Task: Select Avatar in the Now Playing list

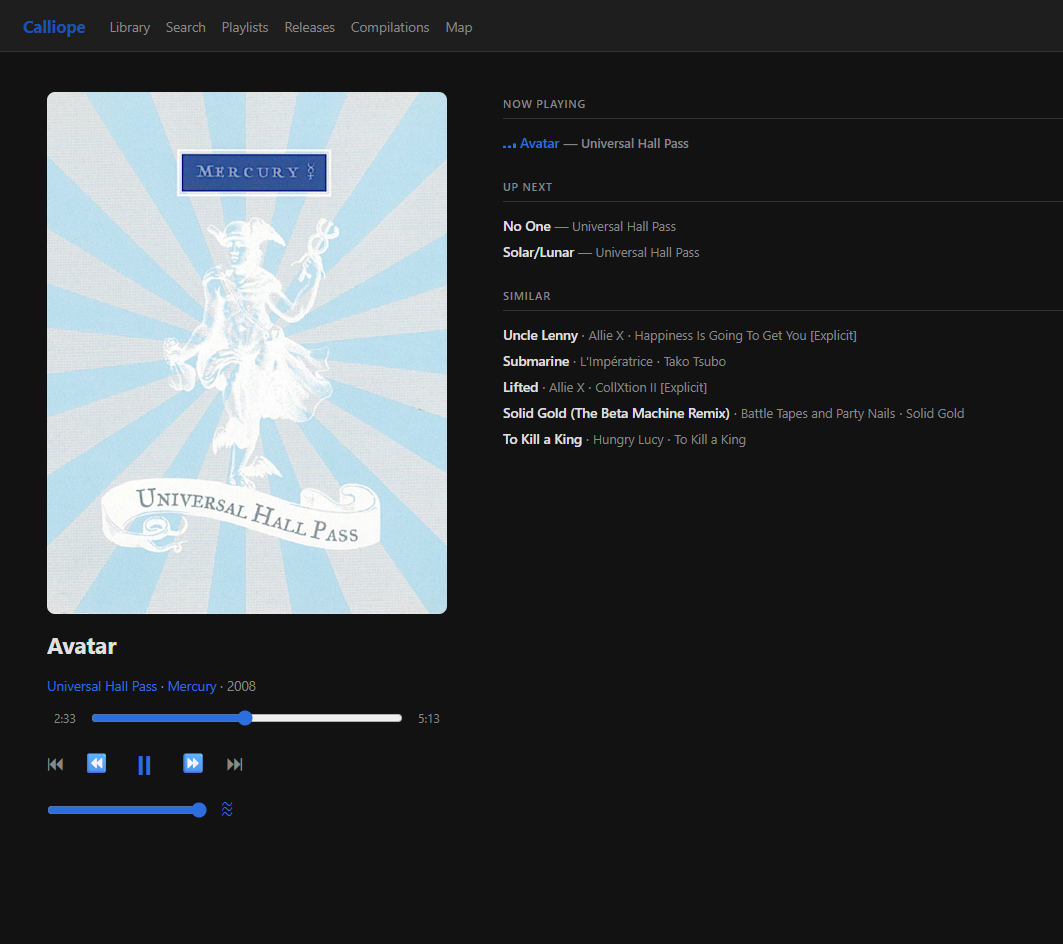Action: point(540,144)
